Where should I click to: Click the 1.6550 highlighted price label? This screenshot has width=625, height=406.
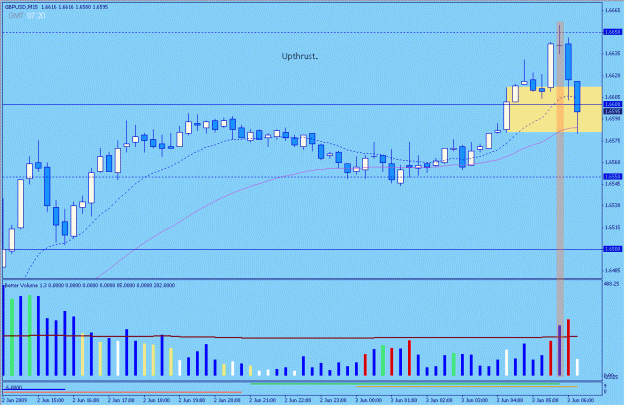click(613, 177)
